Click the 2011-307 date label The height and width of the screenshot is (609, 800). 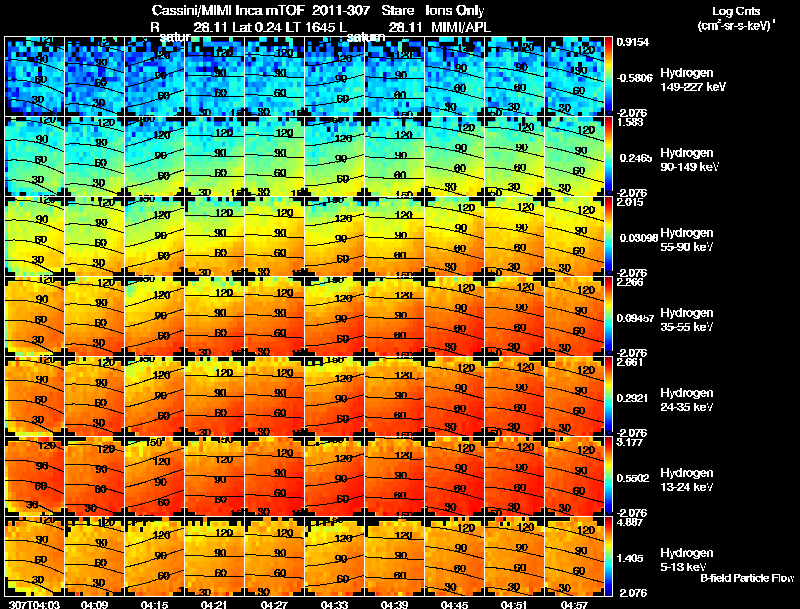[x=340, y=10]
